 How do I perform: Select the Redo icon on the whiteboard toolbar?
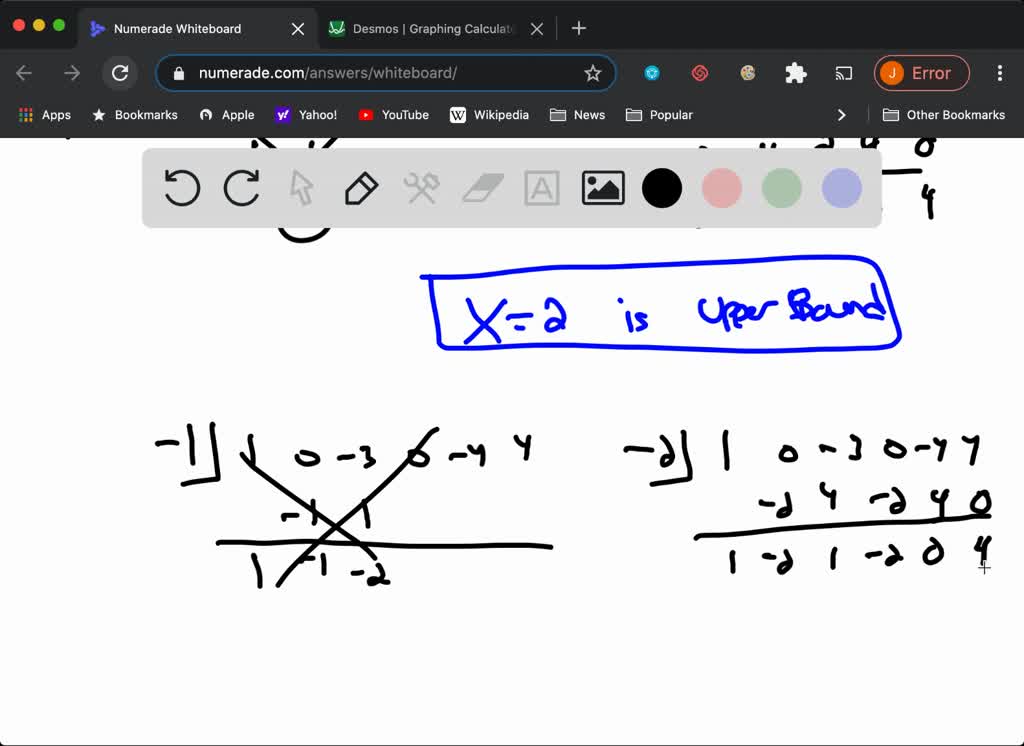point(241,188)
